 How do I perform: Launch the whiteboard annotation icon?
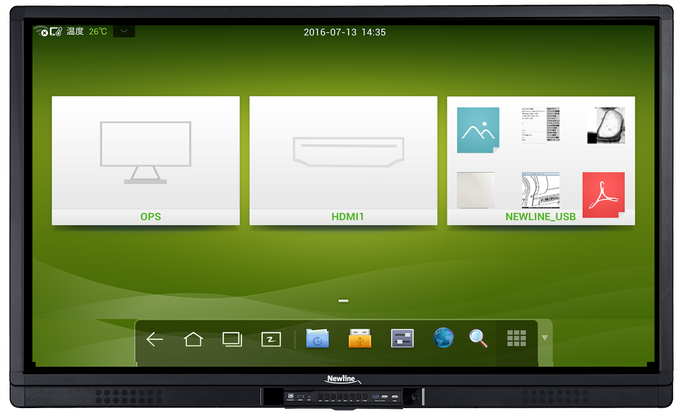(271, 339)
